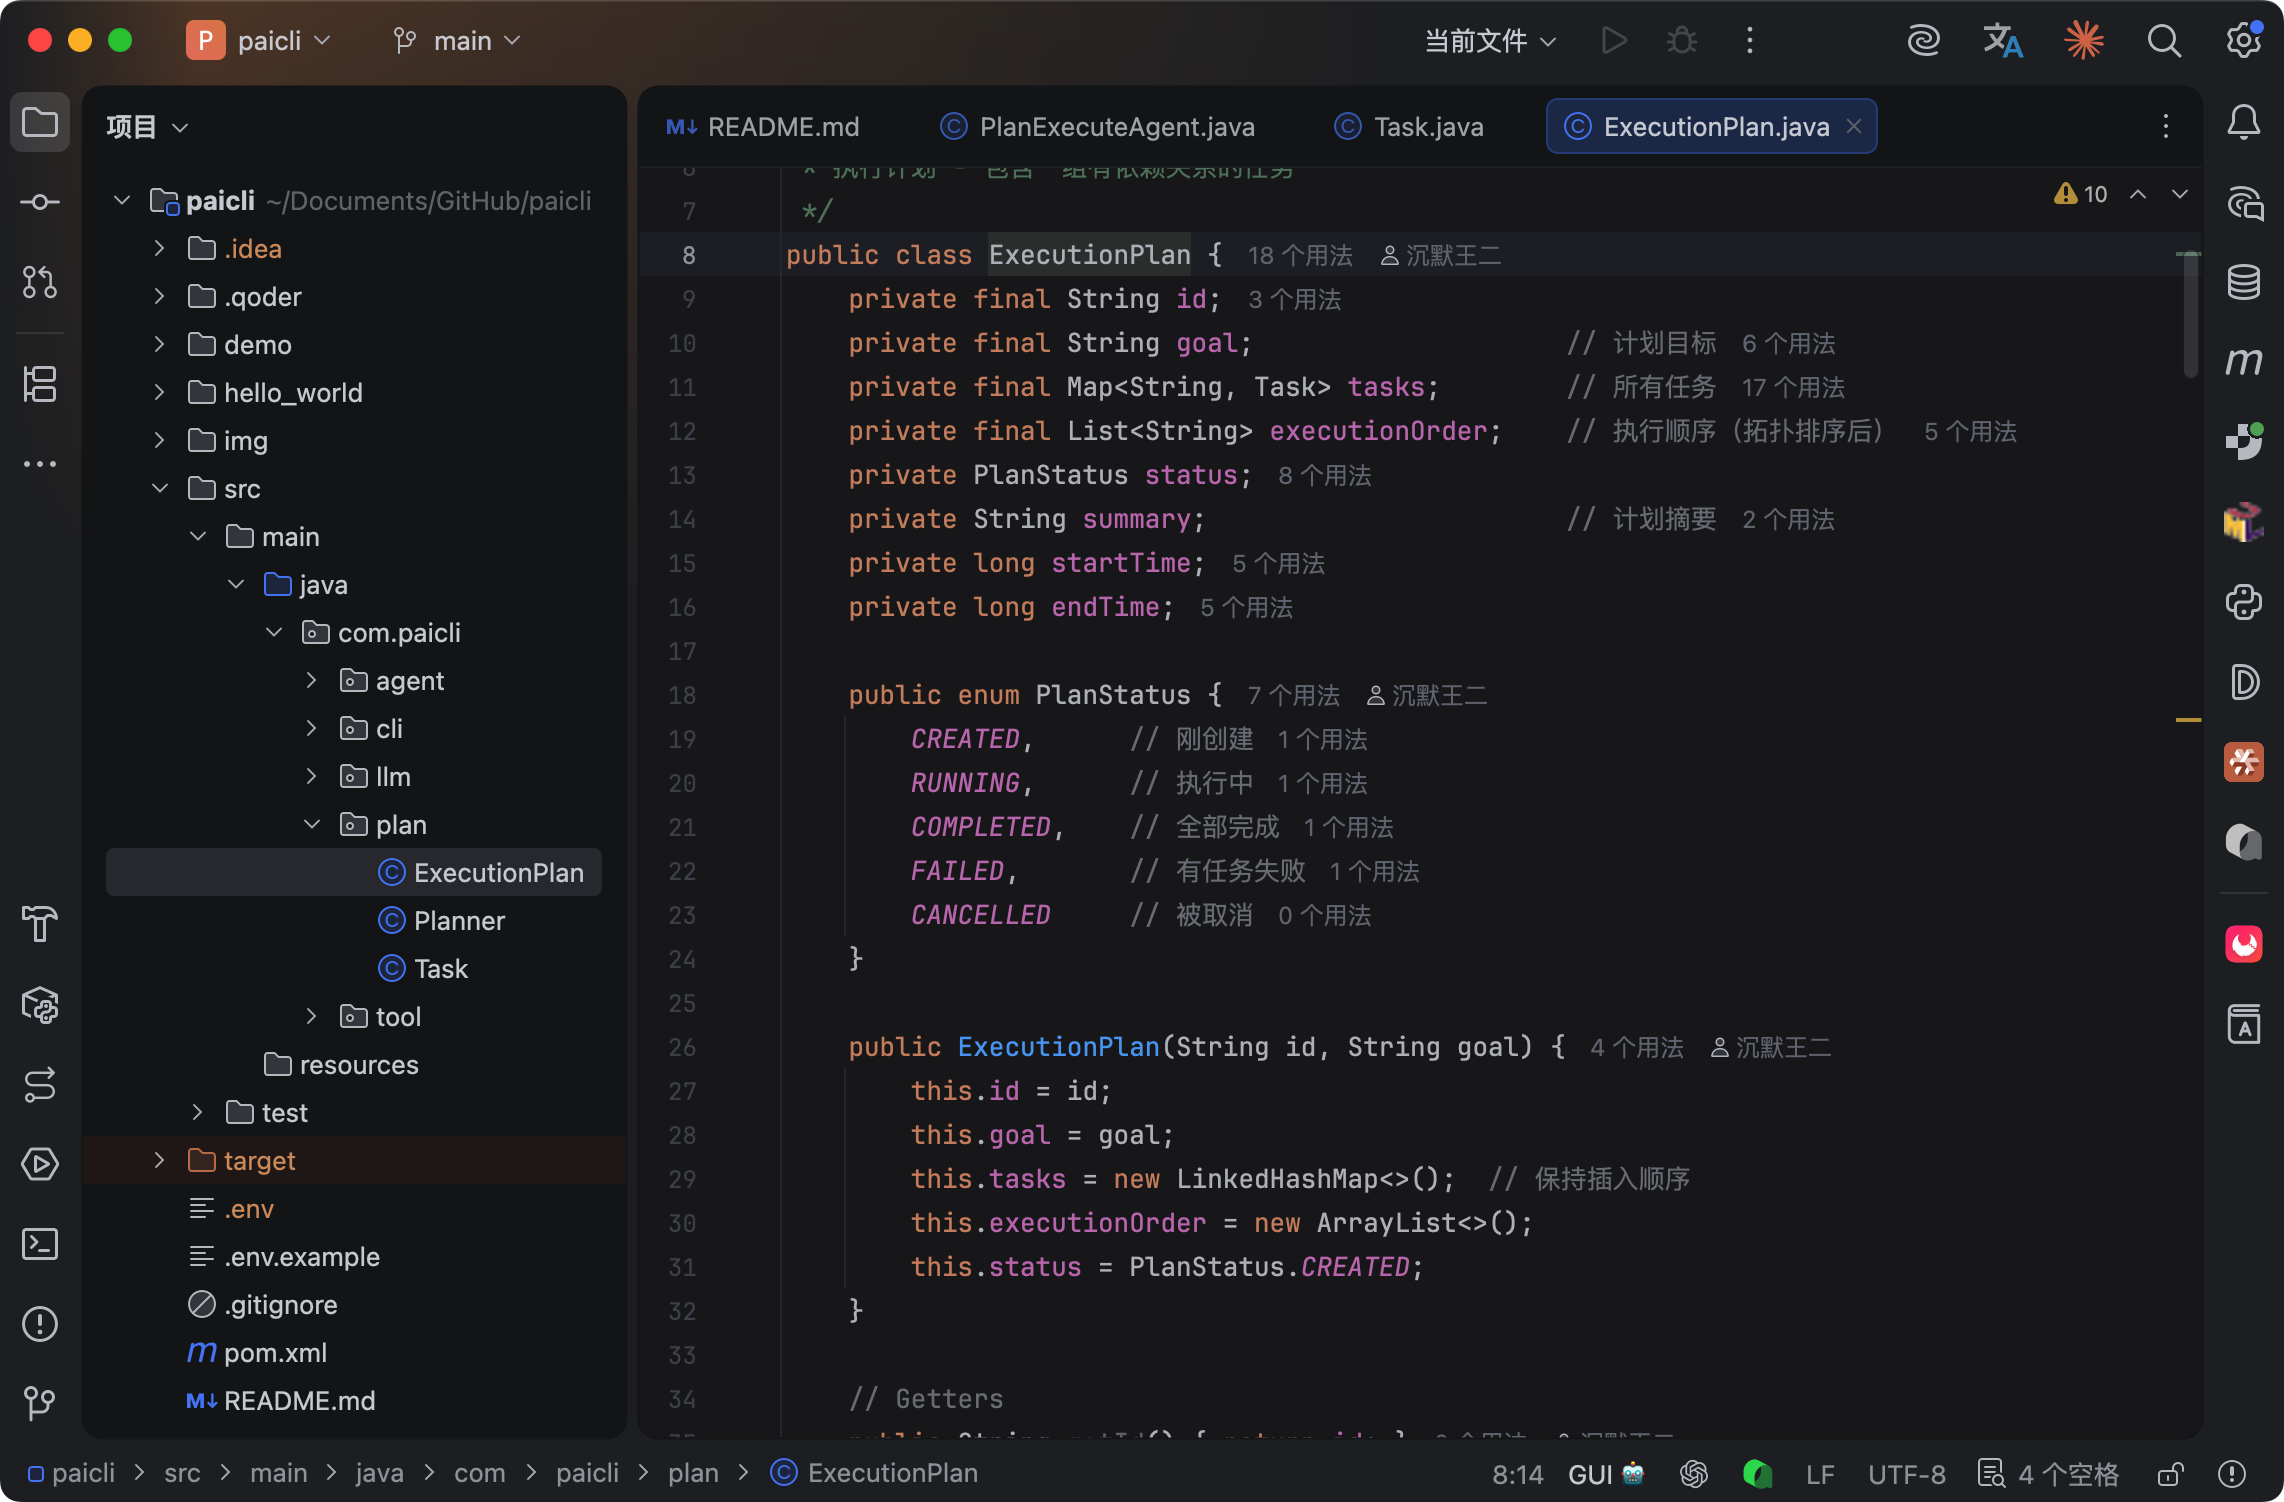Click the UTF-8 encoding in the status bar

coord(1906,1474)
